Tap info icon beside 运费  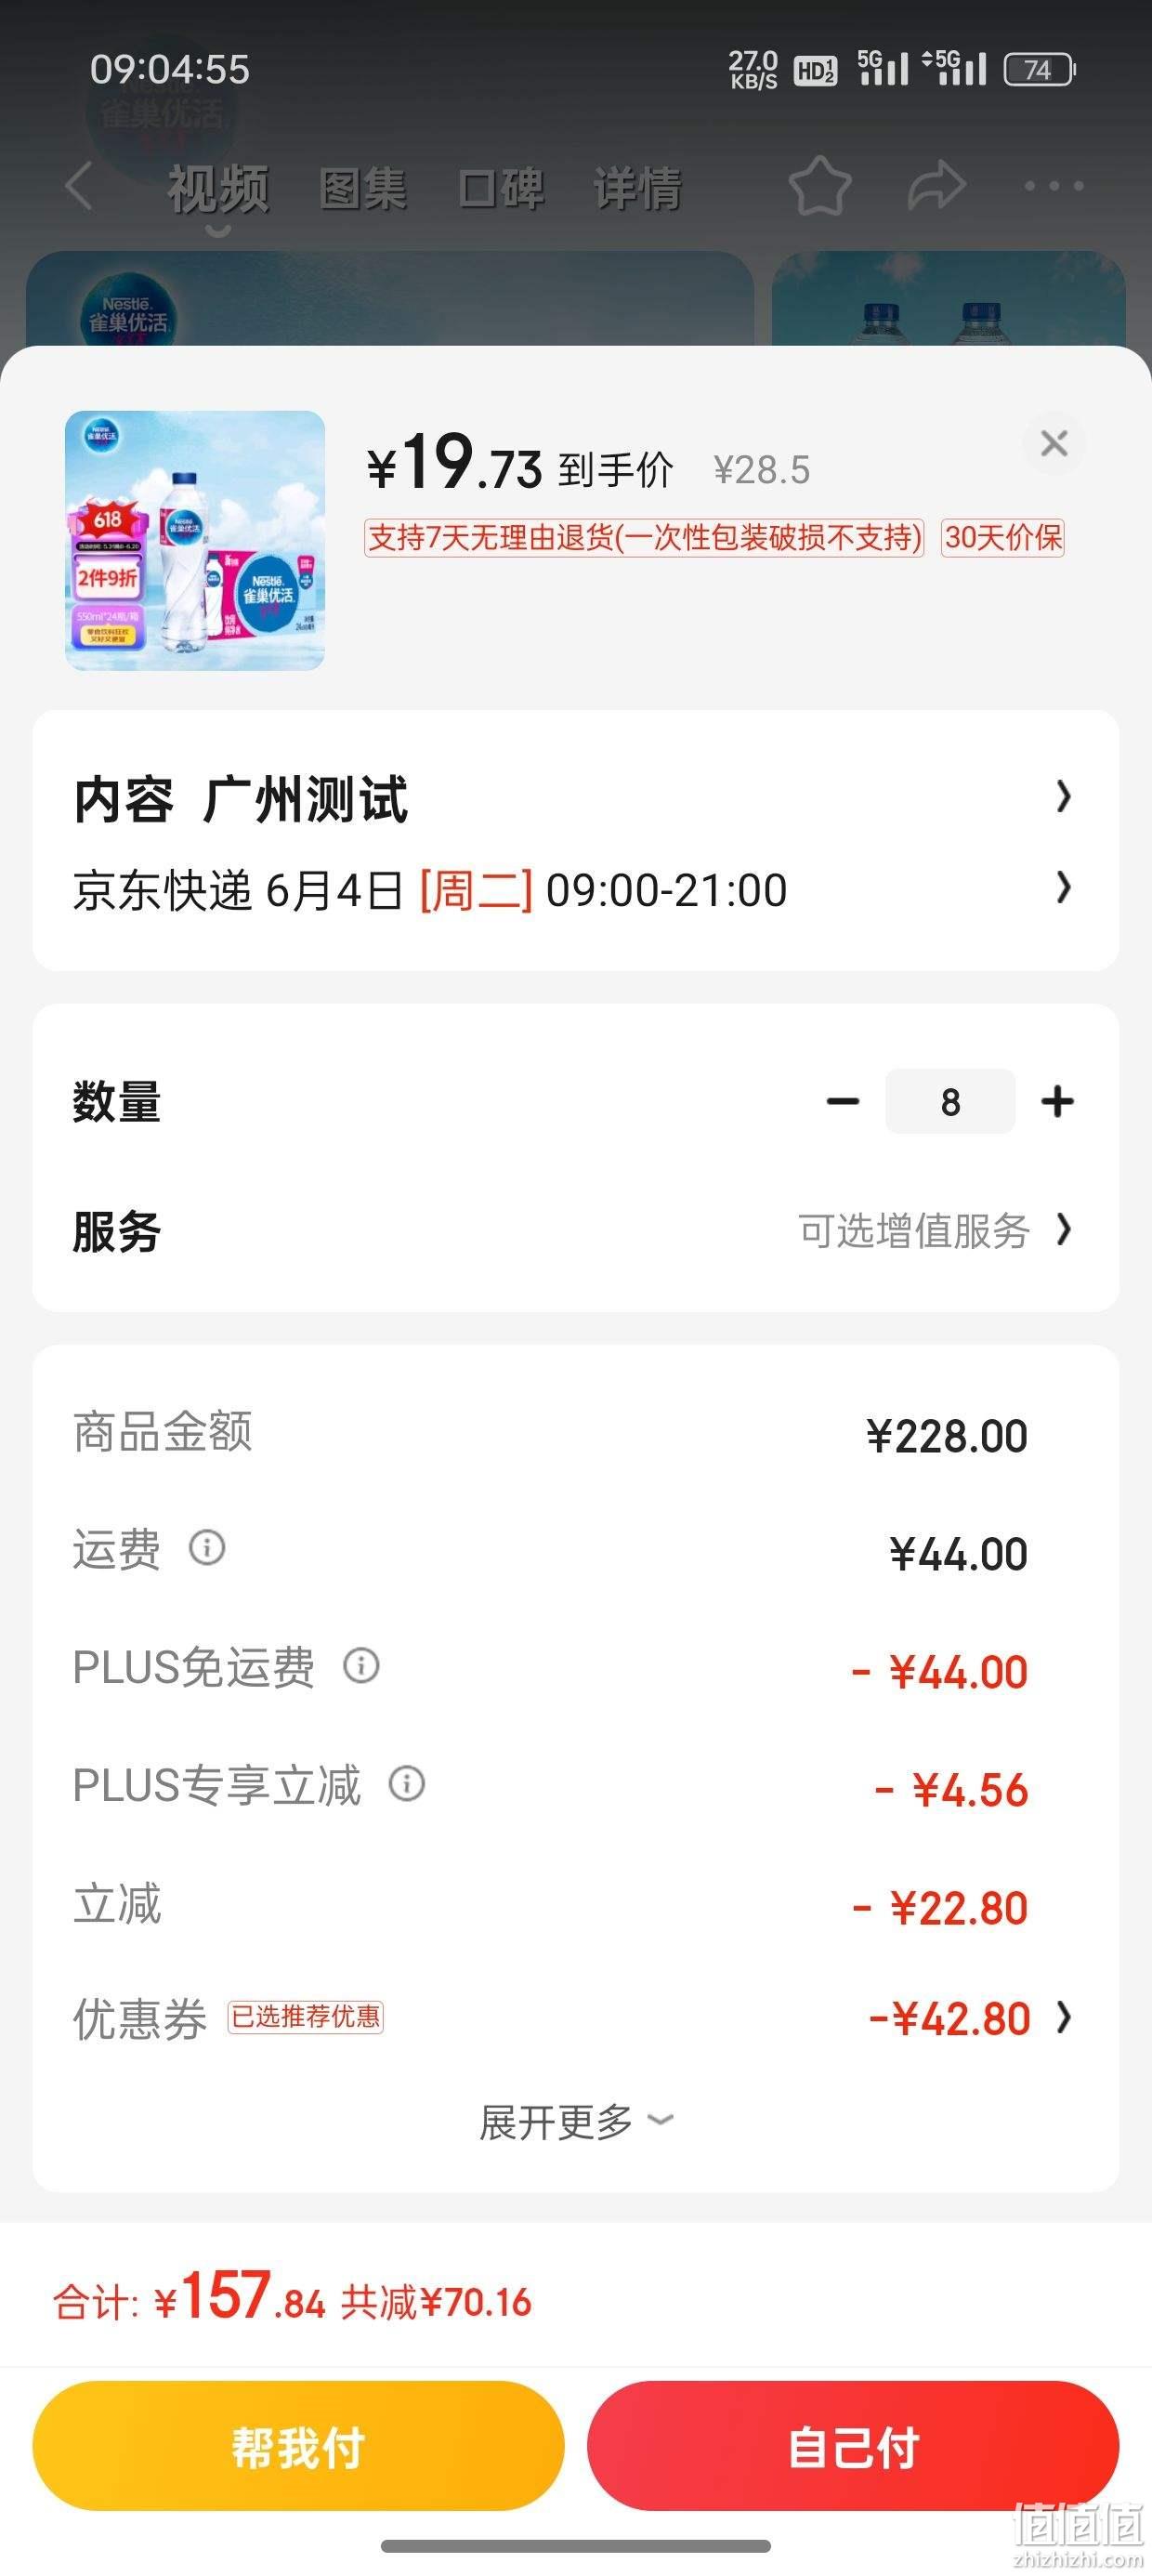(x=207, y=1547)
